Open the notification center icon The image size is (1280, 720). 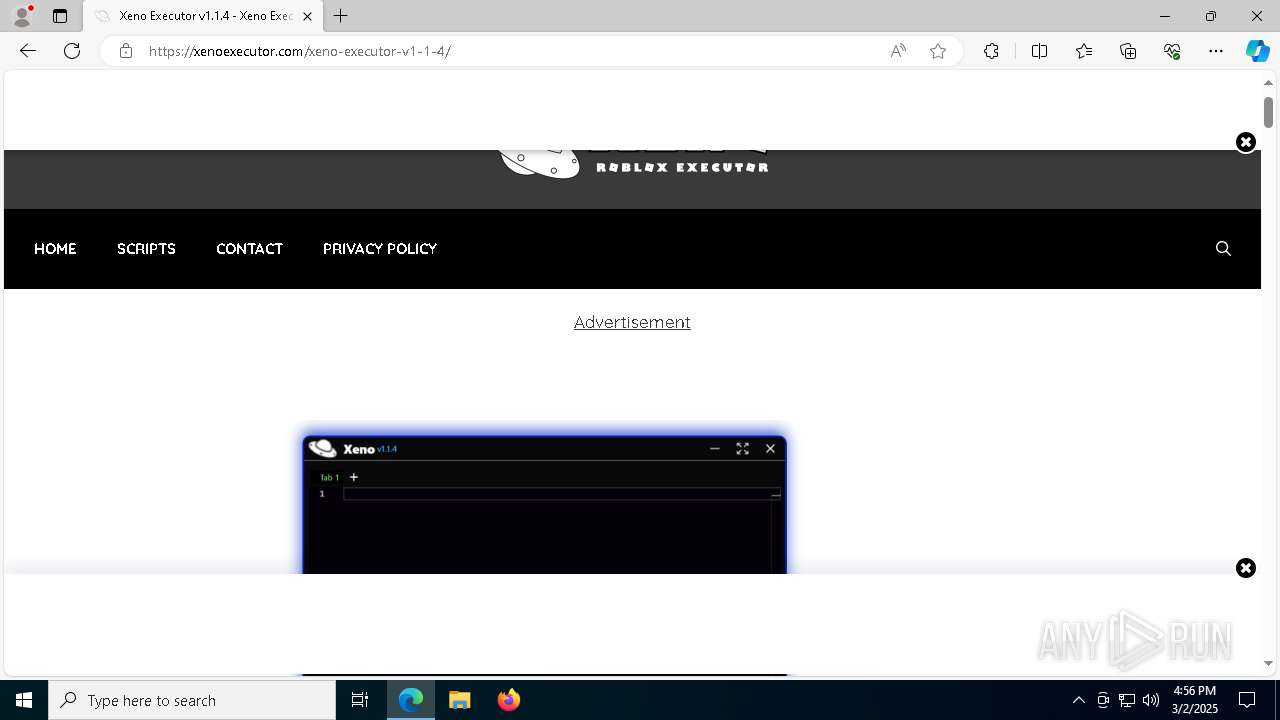tap(1247, 700)
